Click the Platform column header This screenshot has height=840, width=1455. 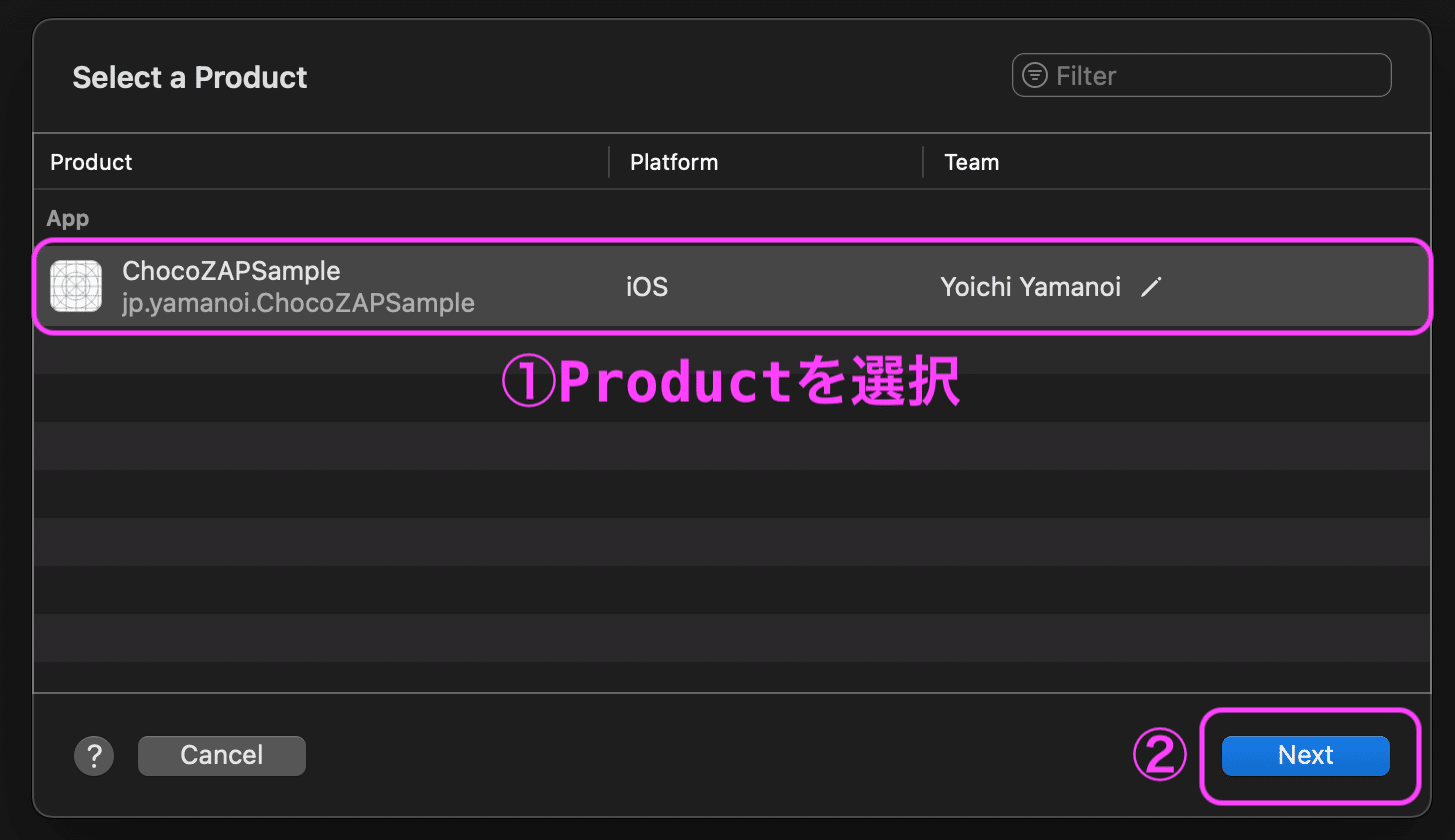point(674,162)
